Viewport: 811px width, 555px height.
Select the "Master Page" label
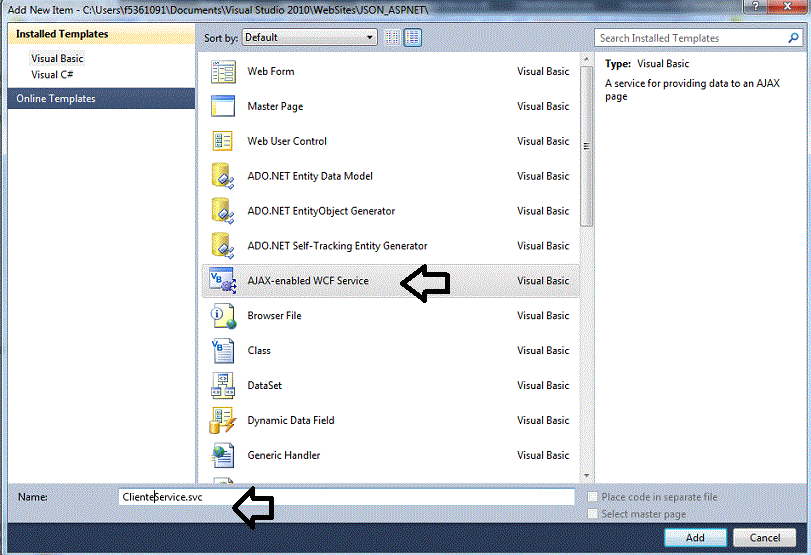pos(275,106)
